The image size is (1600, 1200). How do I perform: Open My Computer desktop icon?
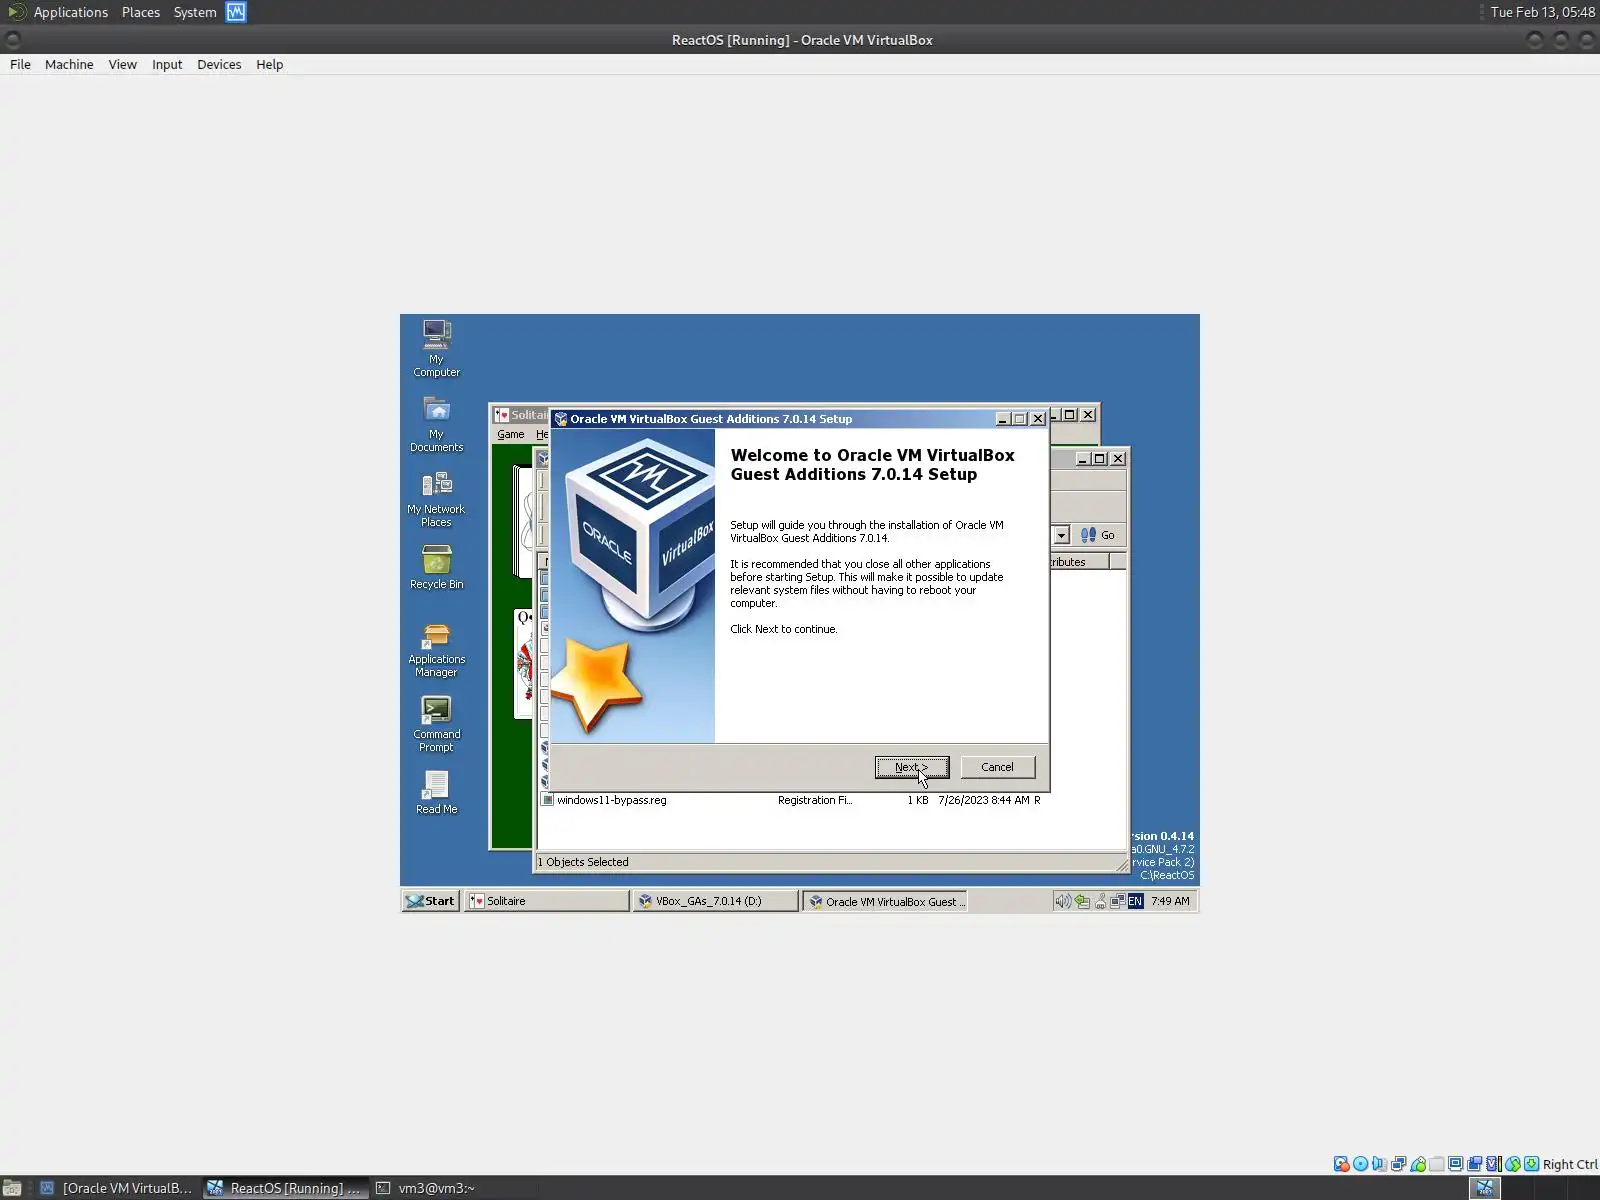437,348
